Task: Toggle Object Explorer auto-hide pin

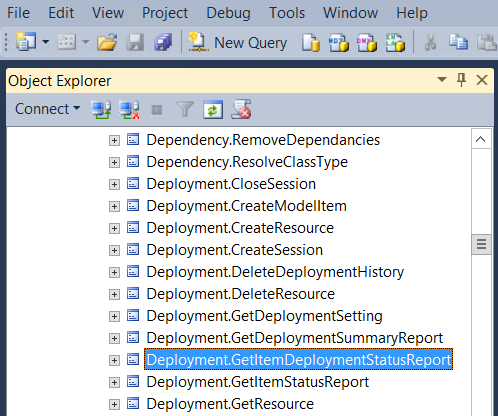Action: (461, 80)
